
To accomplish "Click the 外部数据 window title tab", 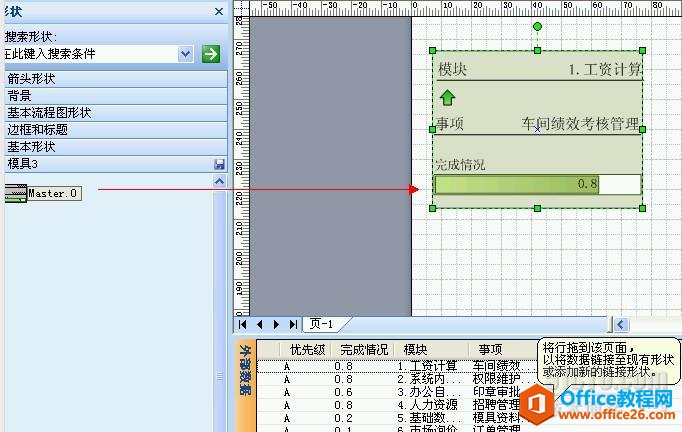I will (x=245, y=370).
